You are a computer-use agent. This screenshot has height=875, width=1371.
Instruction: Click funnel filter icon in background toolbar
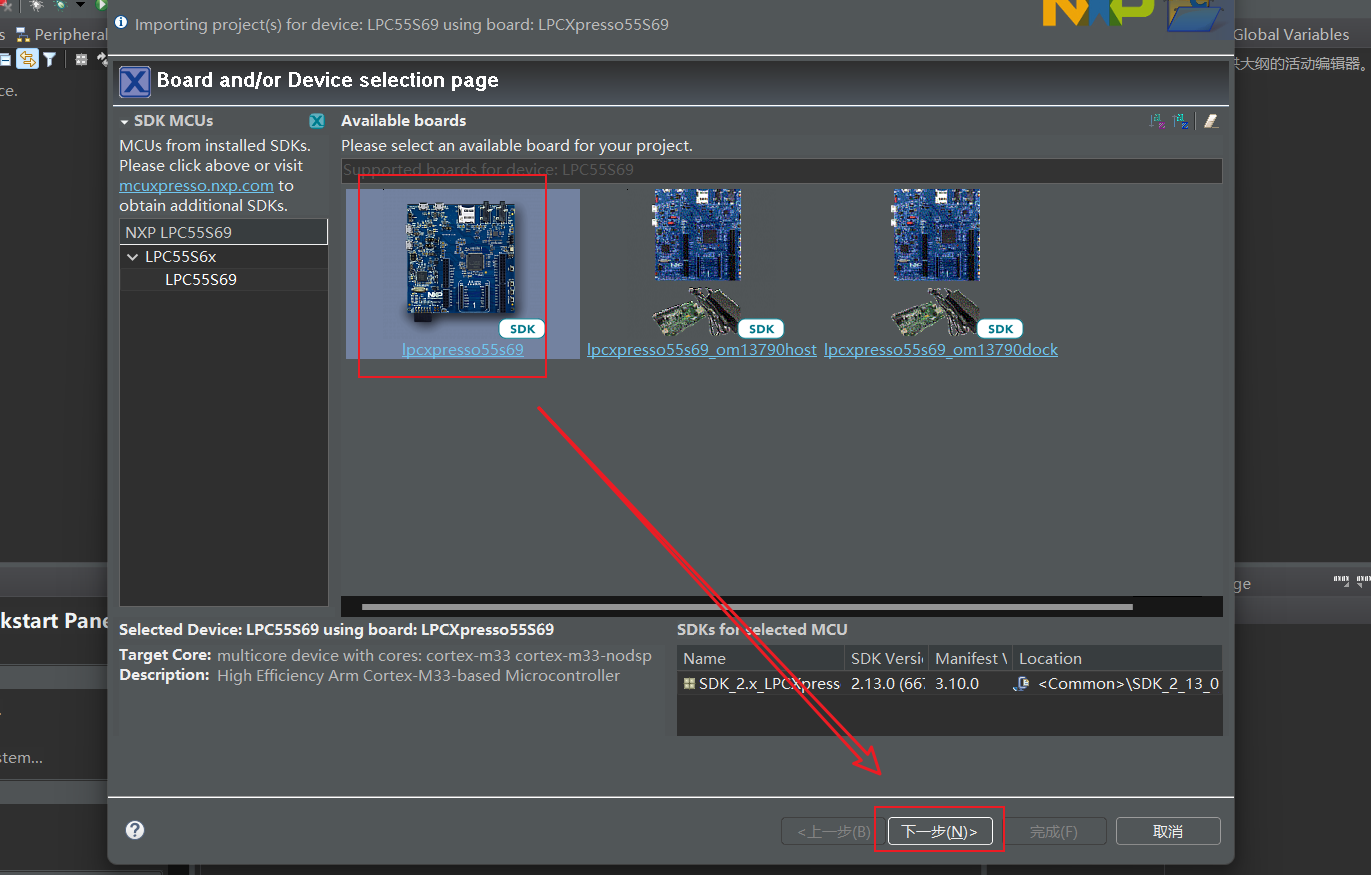tap(49, 59)
